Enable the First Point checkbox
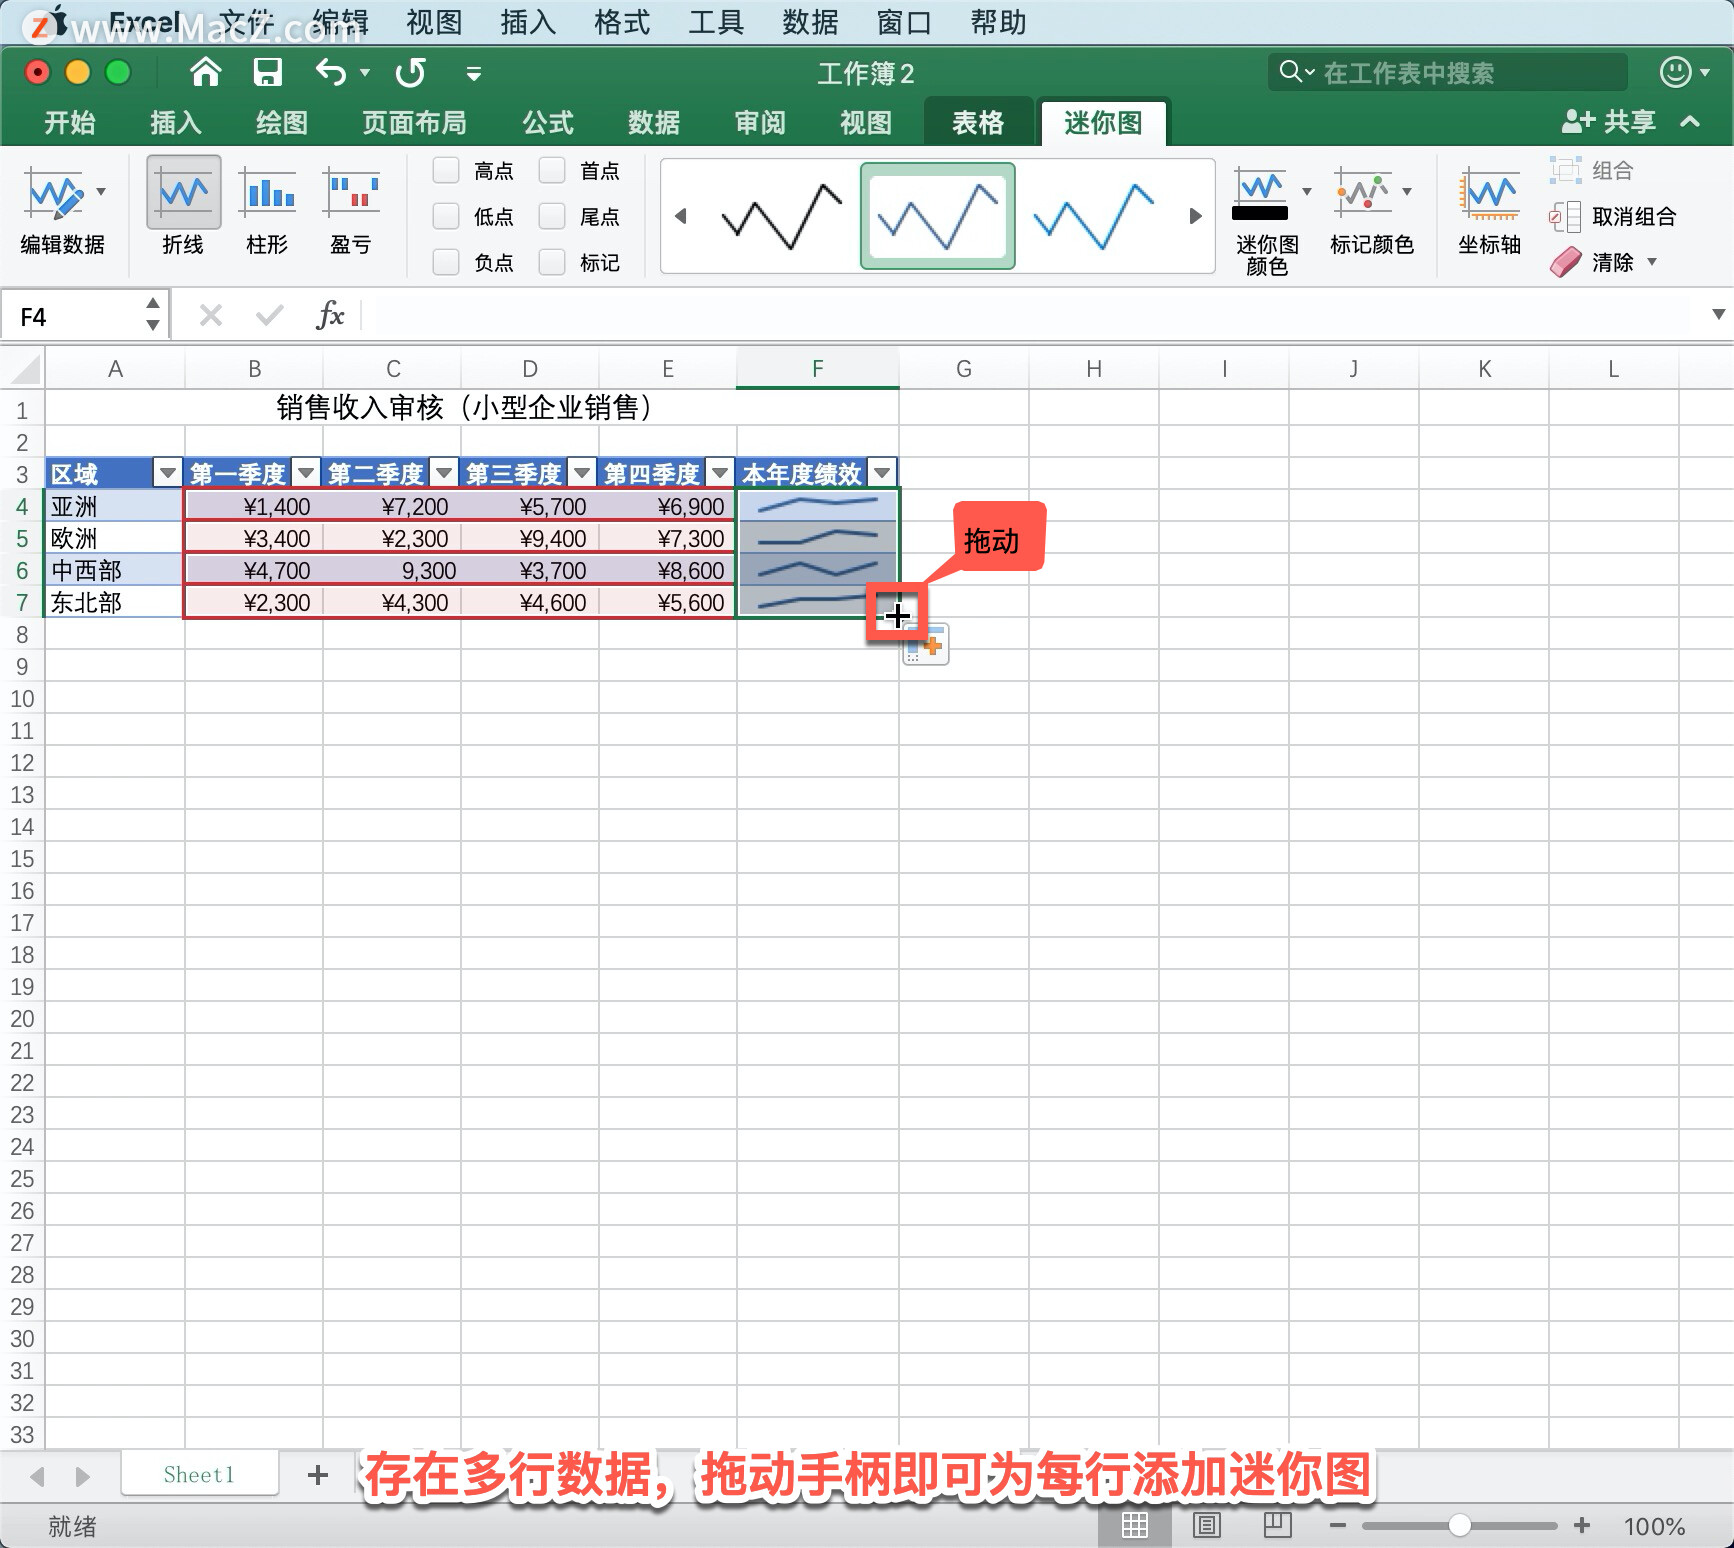The image size is (1734, 1548). [x=552, y=170]
